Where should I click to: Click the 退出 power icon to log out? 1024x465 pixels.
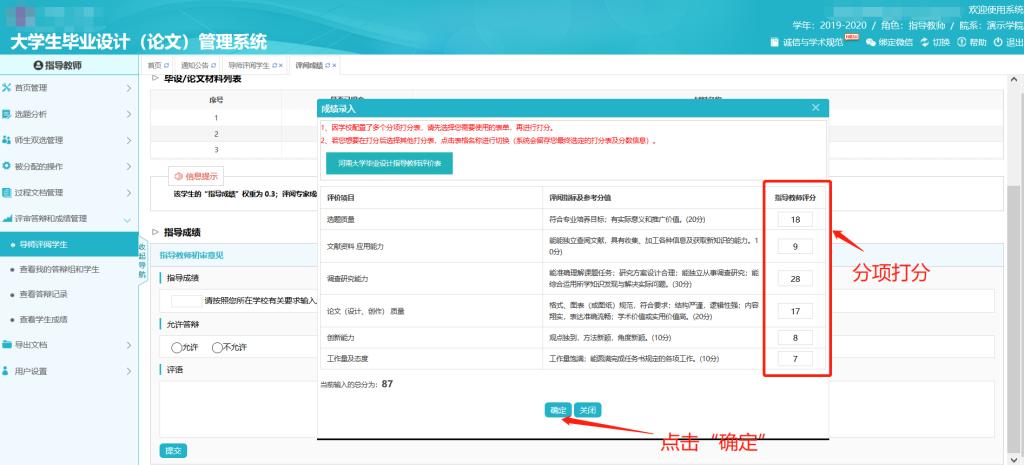(x=997, y=42)
